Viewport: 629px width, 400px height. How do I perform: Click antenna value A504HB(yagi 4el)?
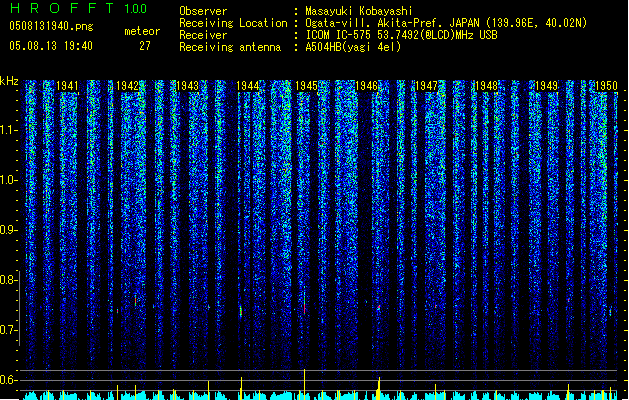353,47
